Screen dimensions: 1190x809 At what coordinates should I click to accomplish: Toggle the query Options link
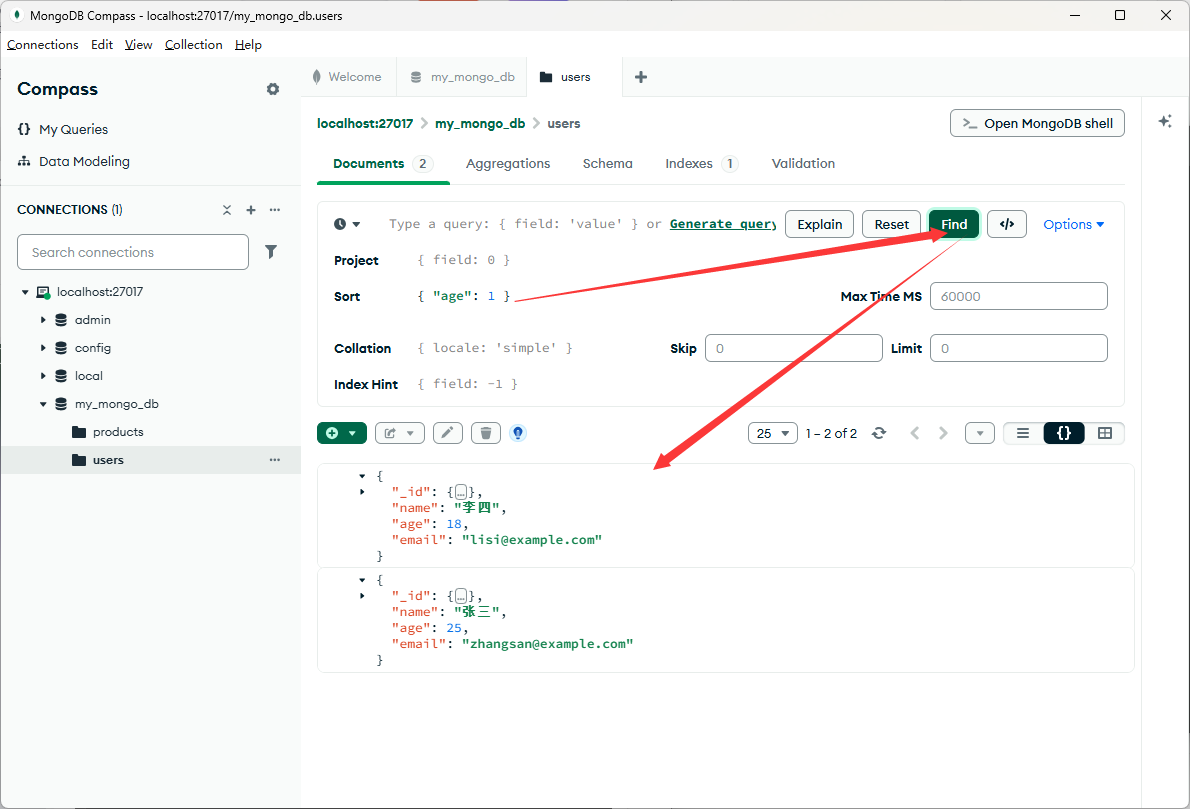pos(1073,224)
